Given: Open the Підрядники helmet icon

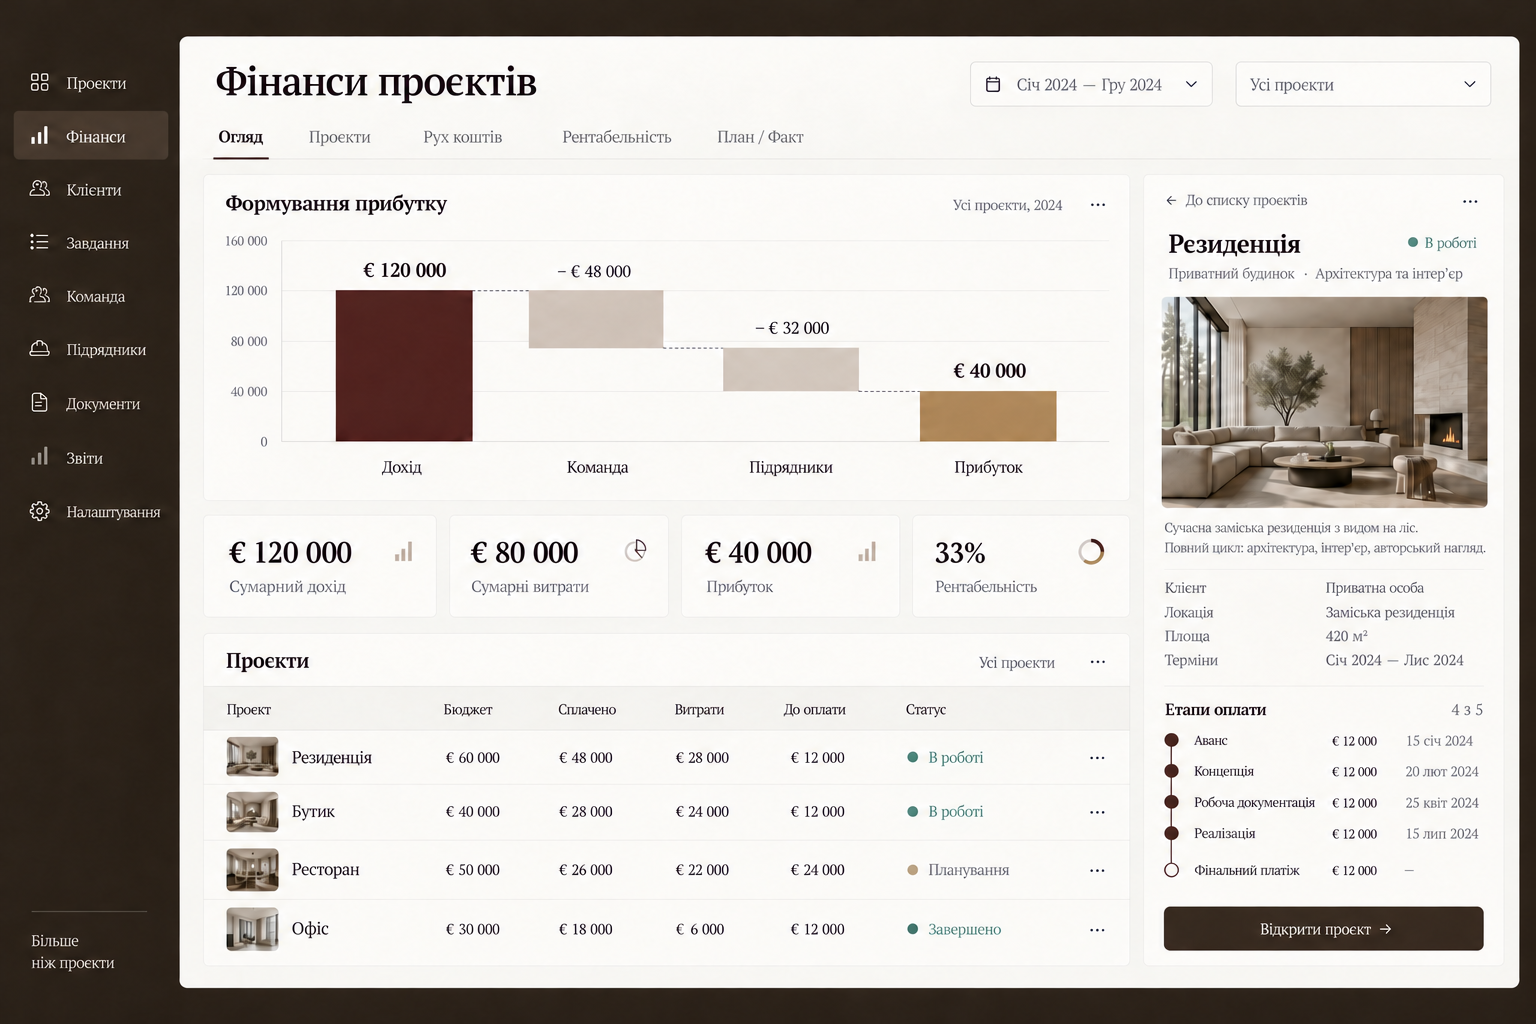Looking at the screenshot, I should point(40,349).
